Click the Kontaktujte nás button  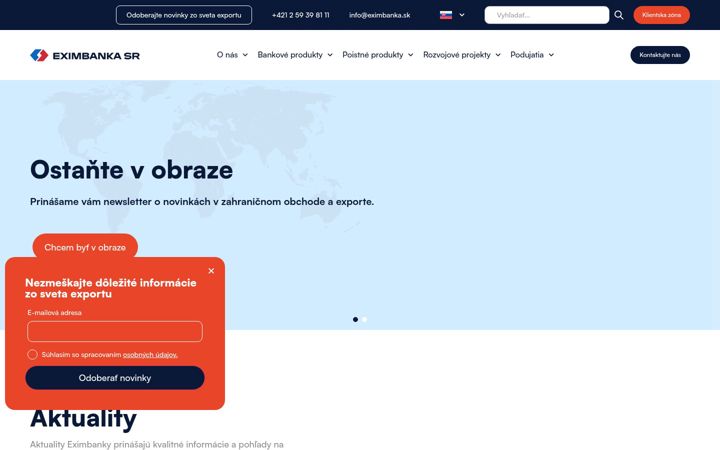(660, 55)
